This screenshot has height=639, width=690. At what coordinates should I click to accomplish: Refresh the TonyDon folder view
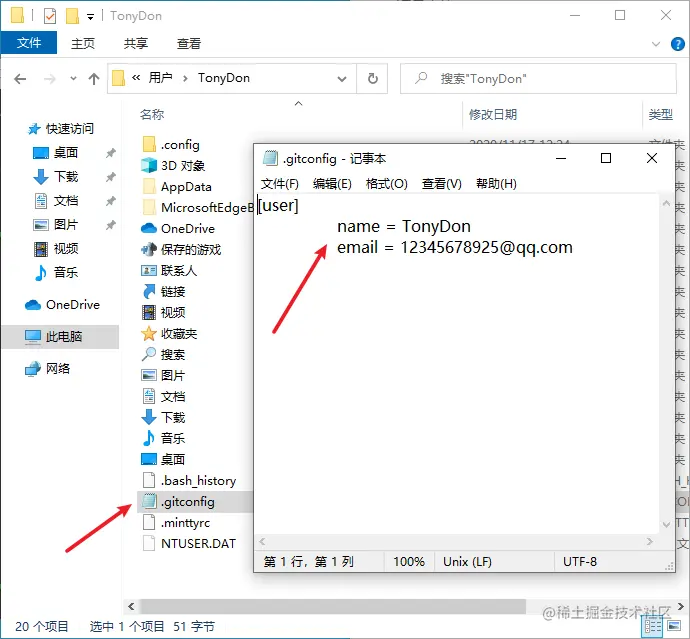click(372, 78)
